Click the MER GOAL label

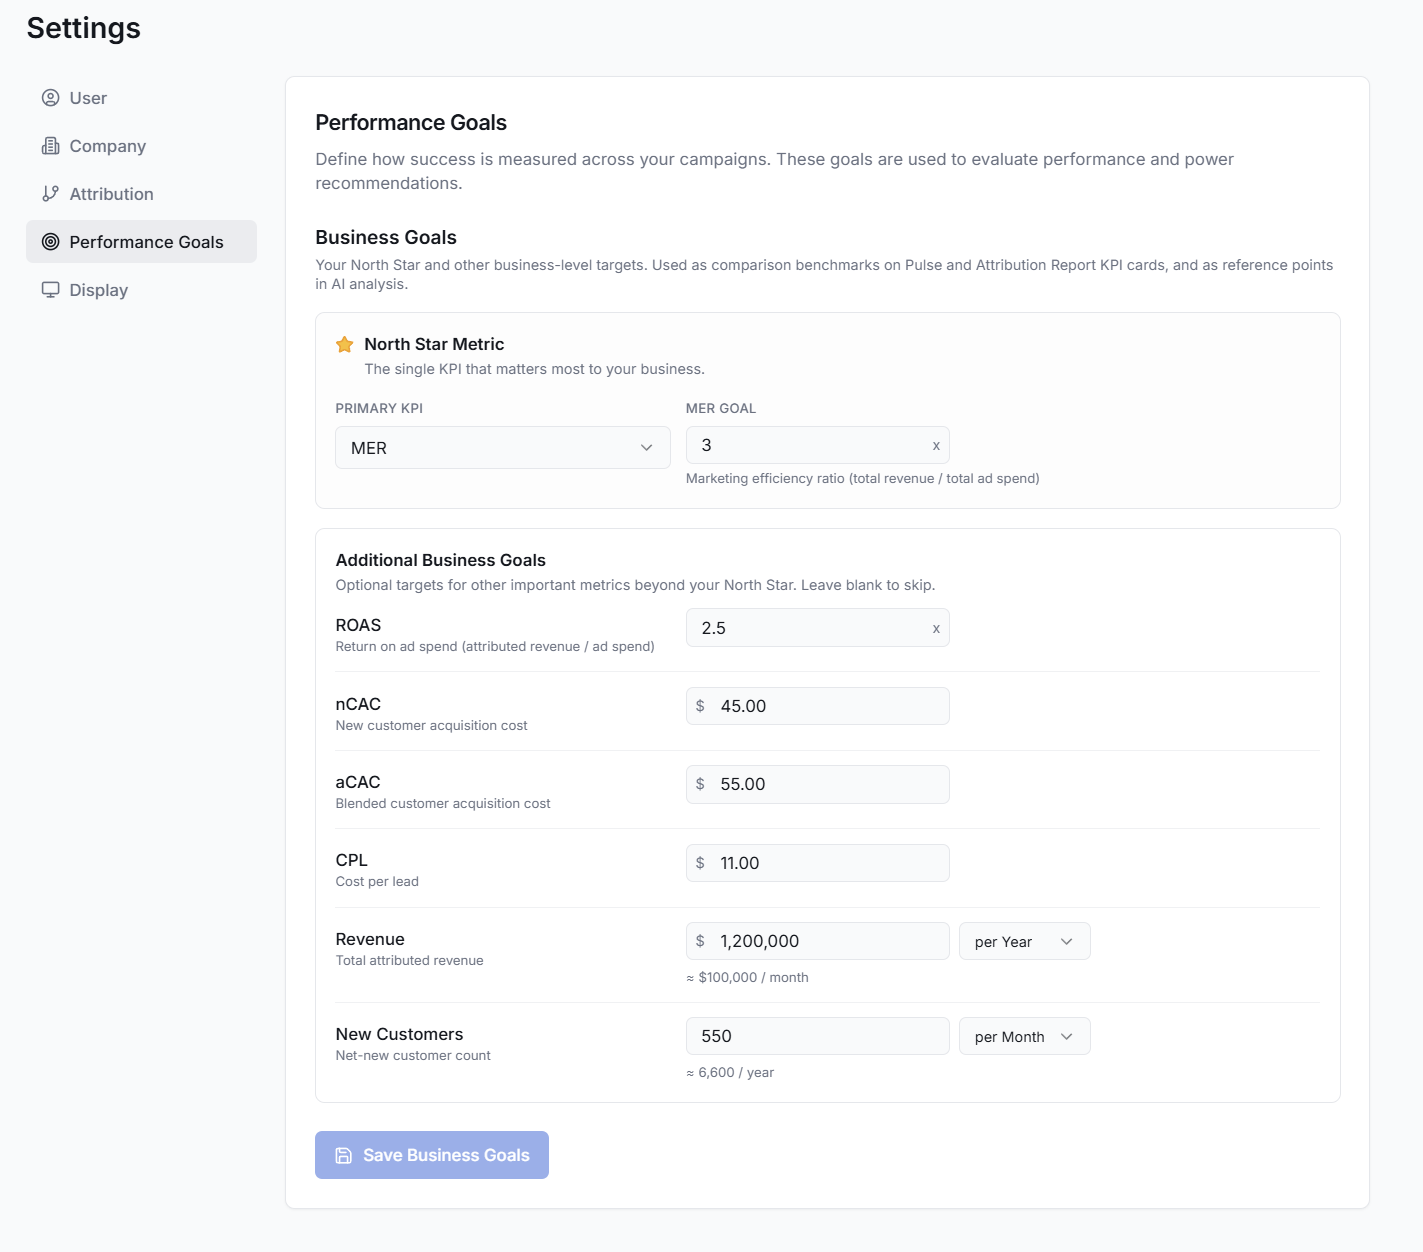pyautogui.click(x=721, y=408)
